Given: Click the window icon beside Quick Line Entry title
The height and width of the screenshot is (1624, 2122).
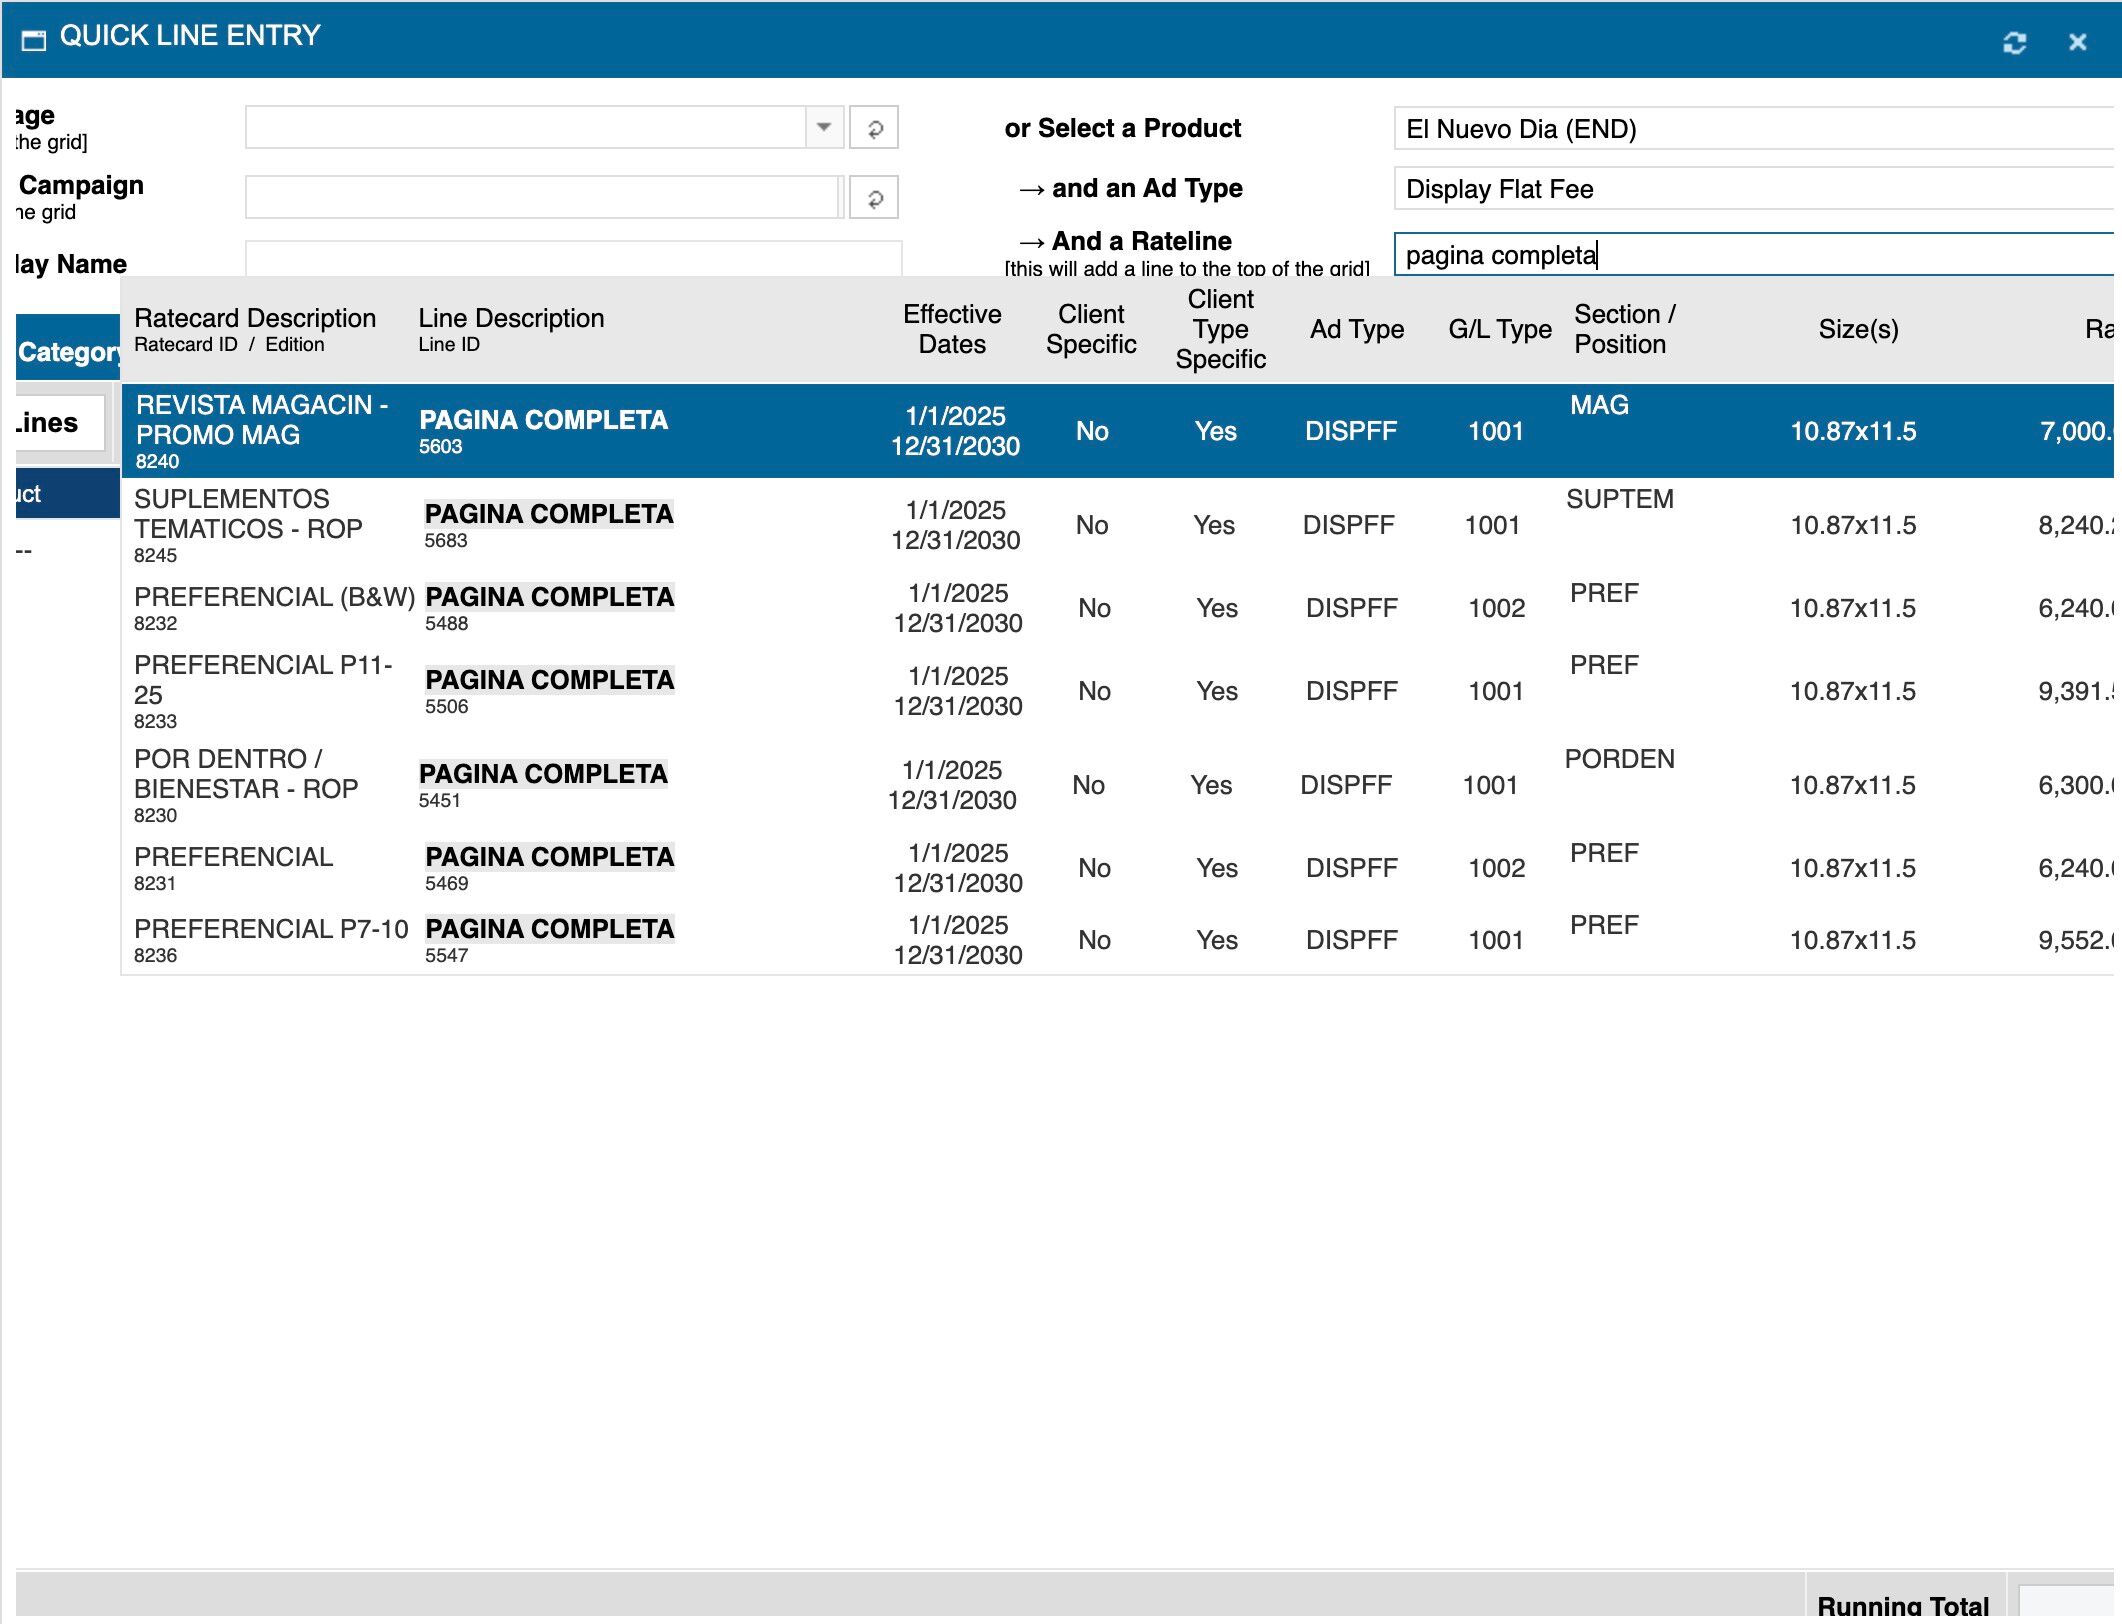Looking at the screenshot, I should [34, 40].
